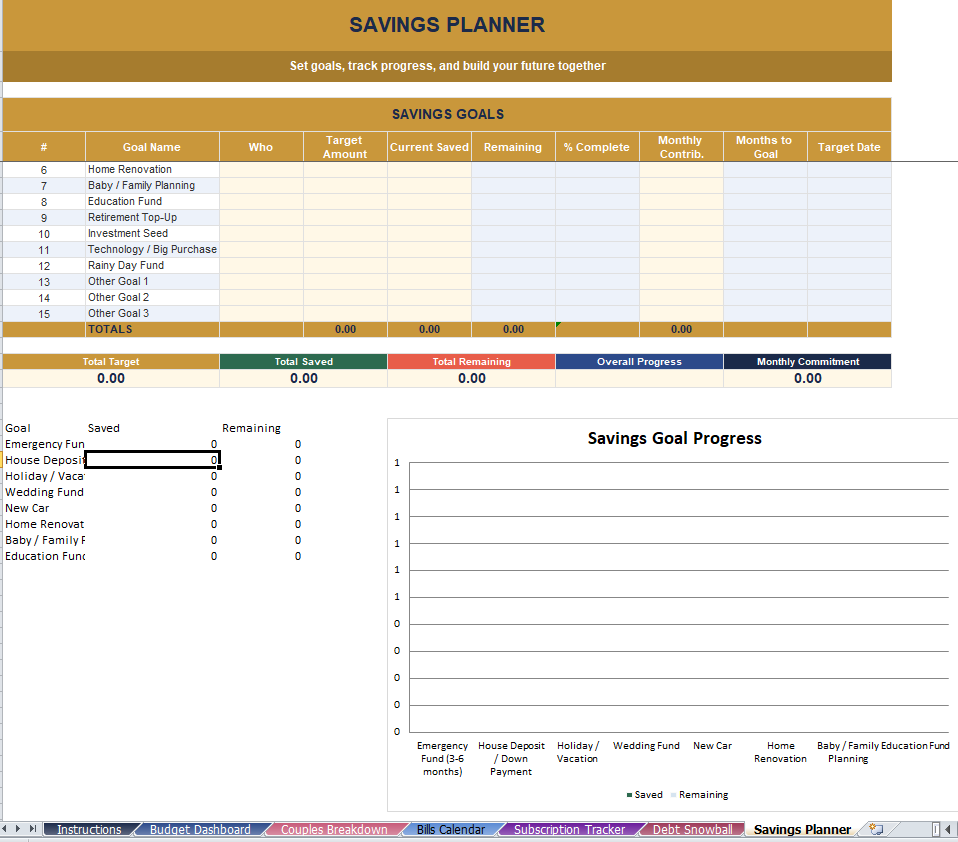Click last sheet navigation arrow

pyautogui.click(x=32, y=829)
